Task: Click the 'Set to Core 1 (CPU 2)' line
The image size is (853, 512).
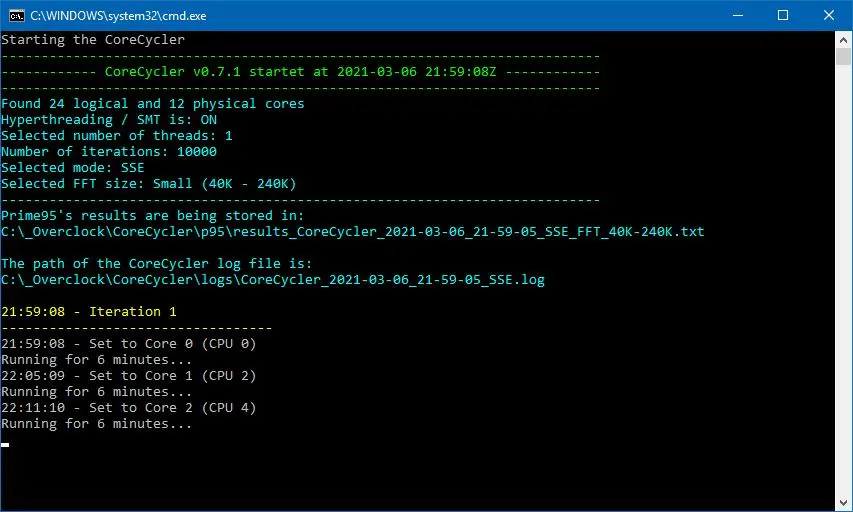Action: point(128,376)
